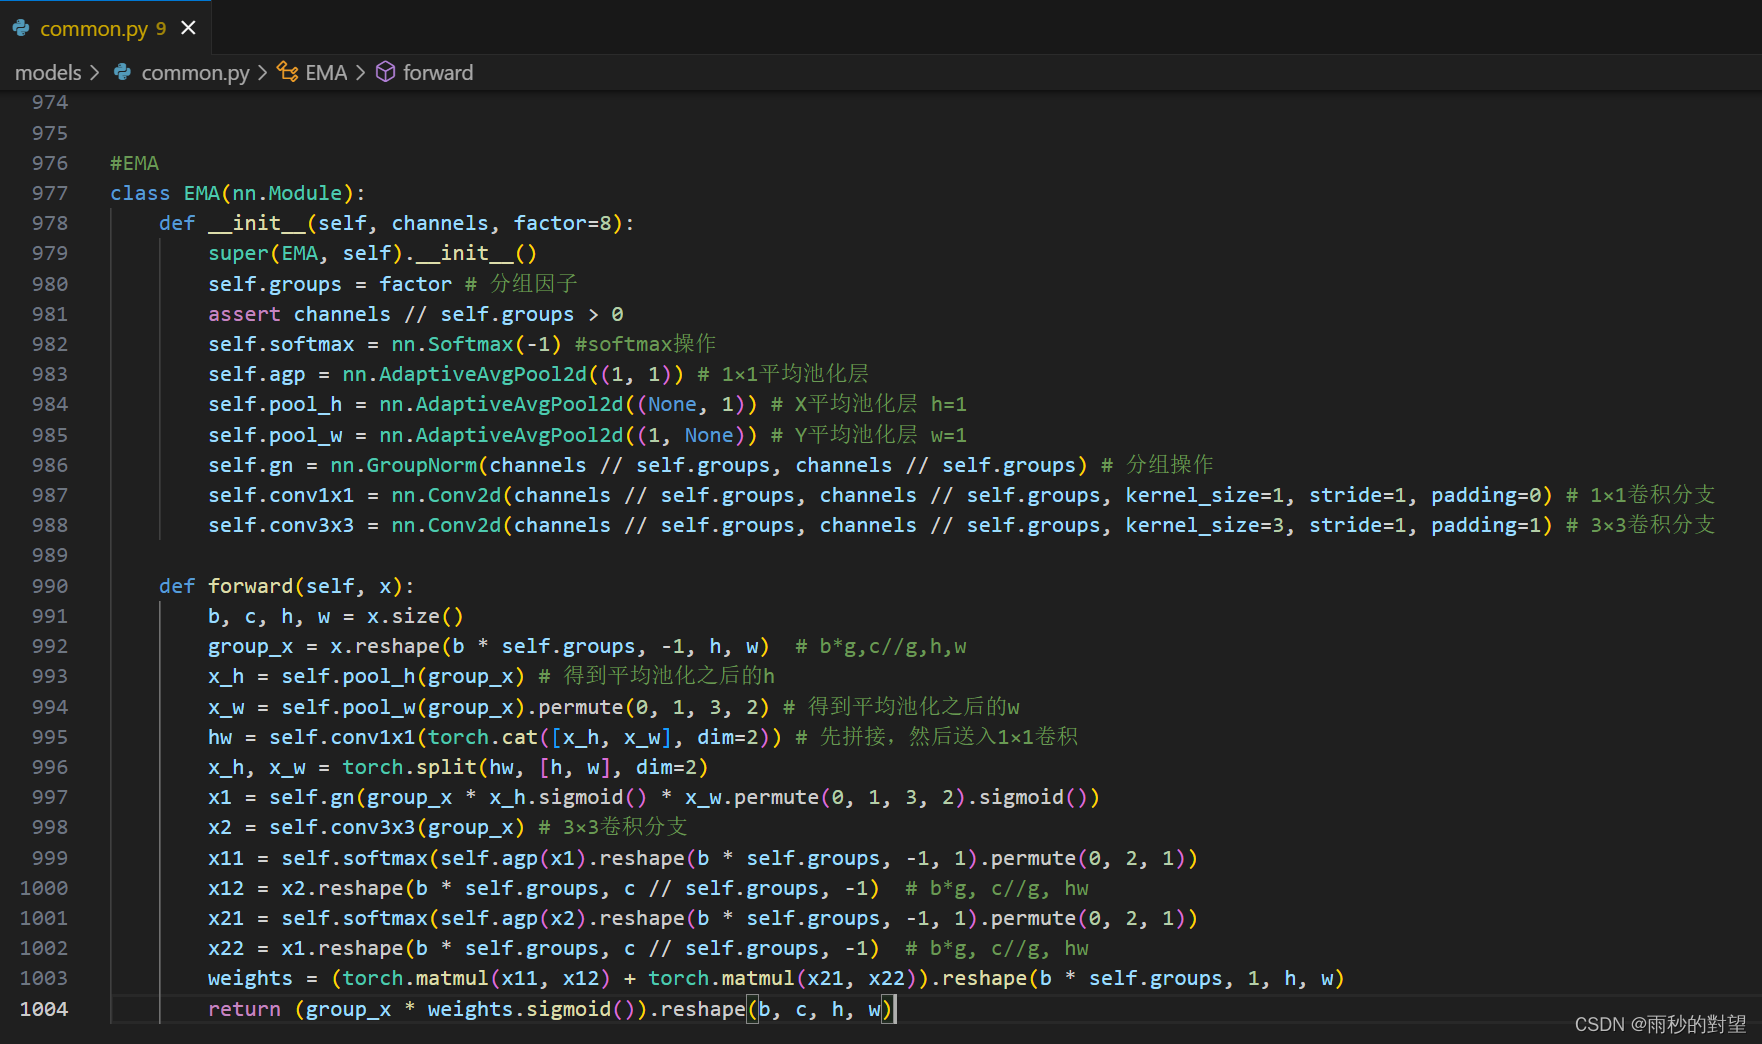Viewport: 1762px width, 1044px height.
Task: Click 'torch.split' on line 996
Action: coord(410,767)
